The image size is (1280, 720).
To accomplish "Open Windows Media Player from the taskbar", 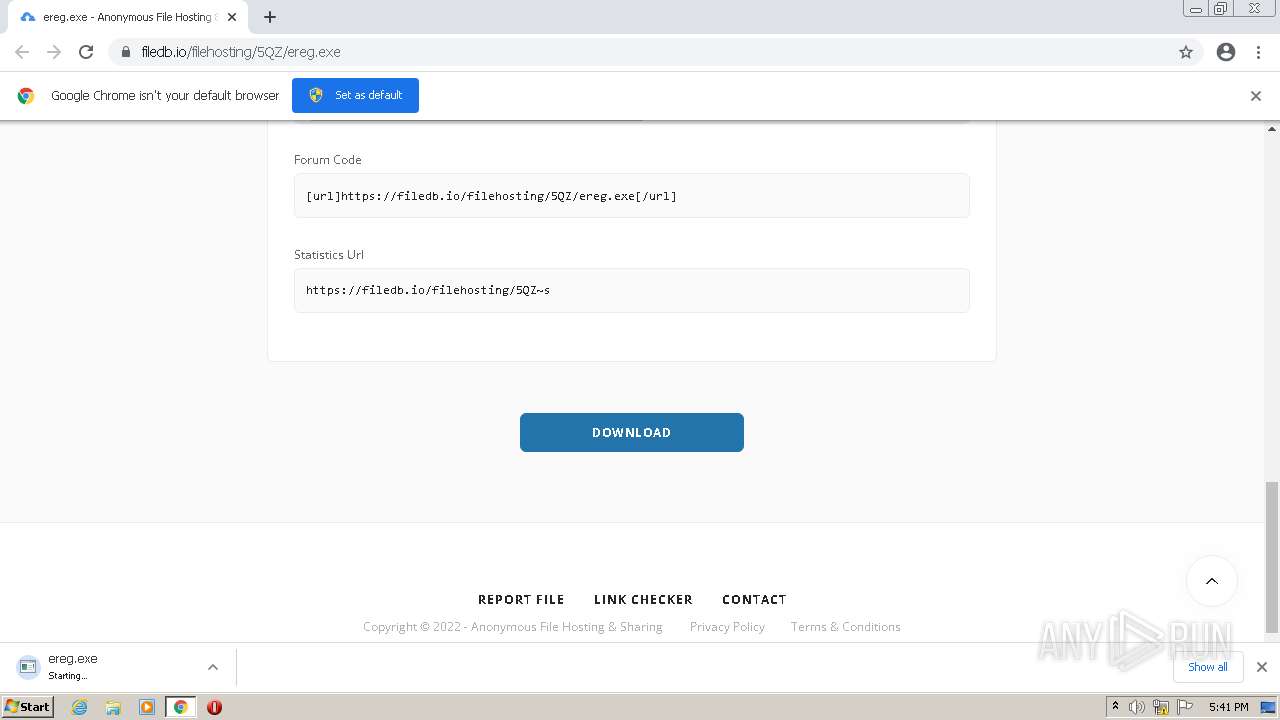I will pyautogui.click(x=147, y=707).
